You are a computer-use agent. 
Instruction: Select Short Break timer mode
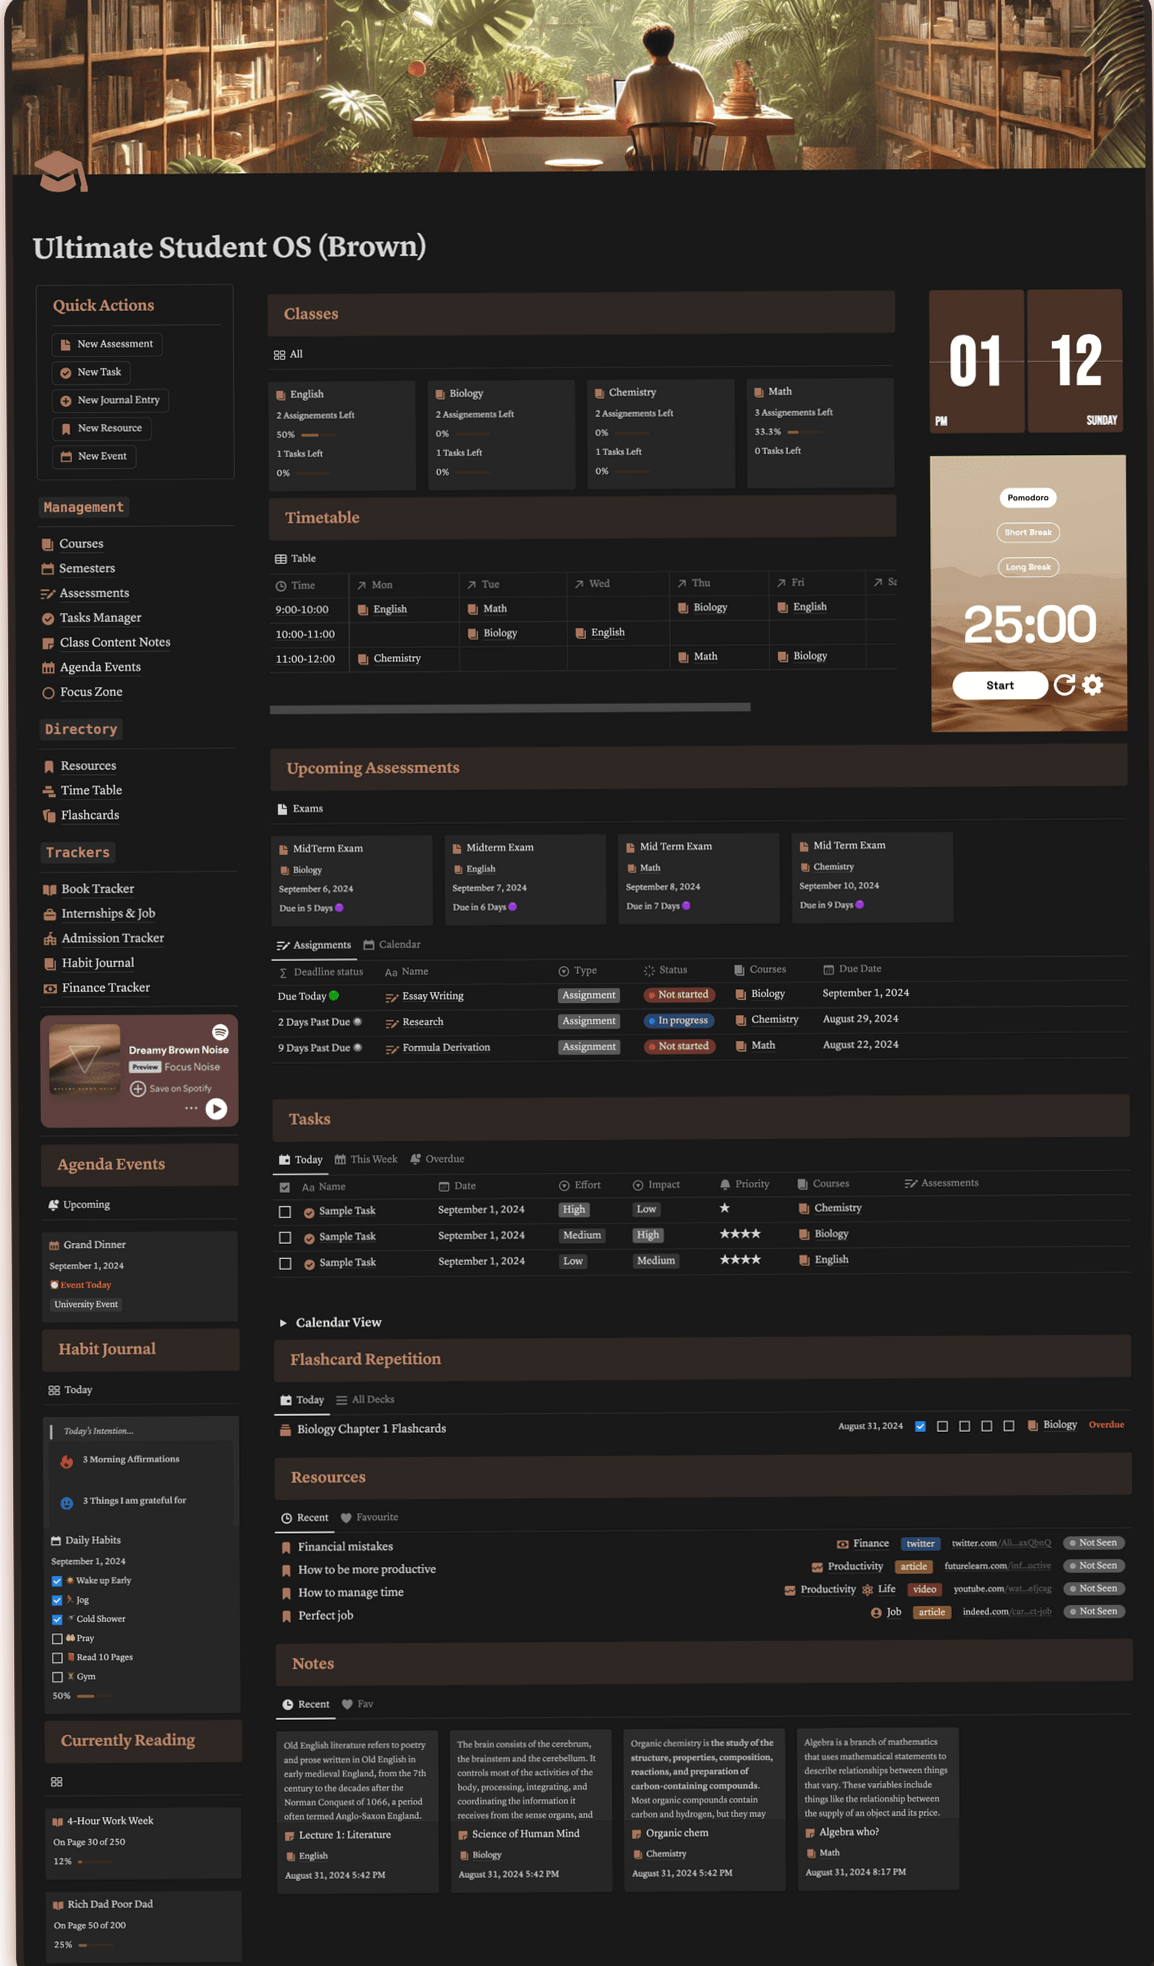pyautogui.click(x=1028, y=532)
